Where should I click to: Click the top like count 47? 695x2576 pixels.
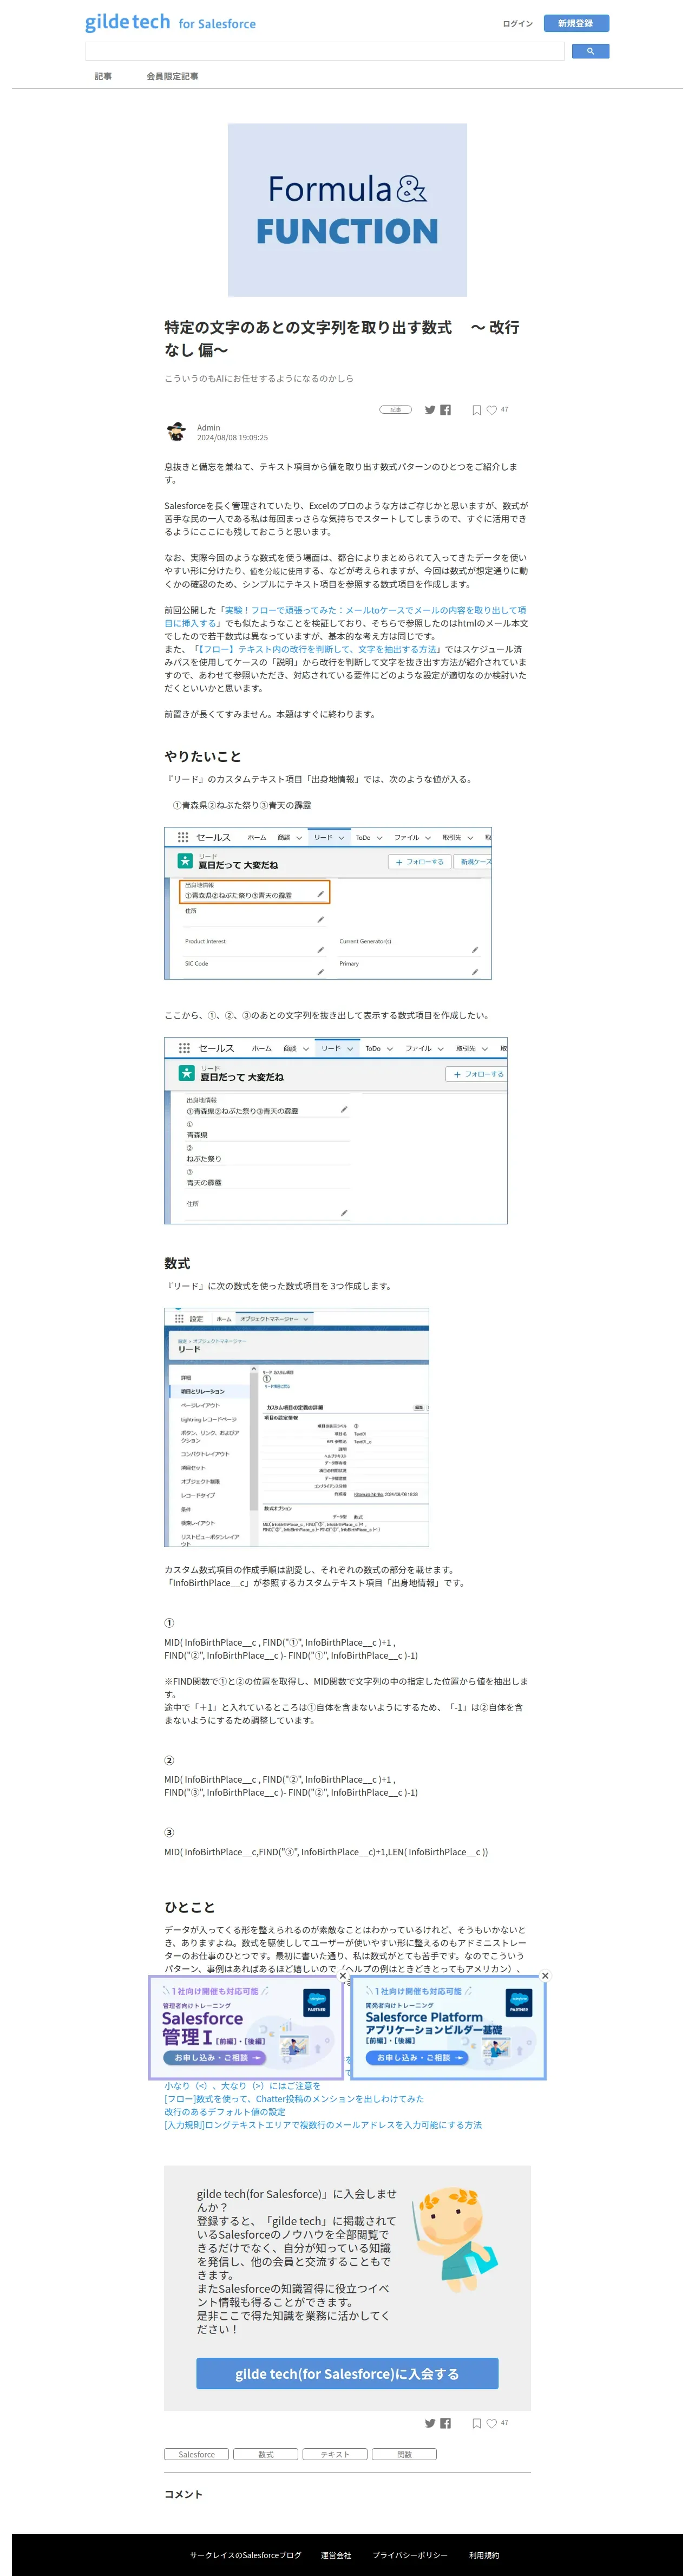pyautogui.click(x=504, y=409)
